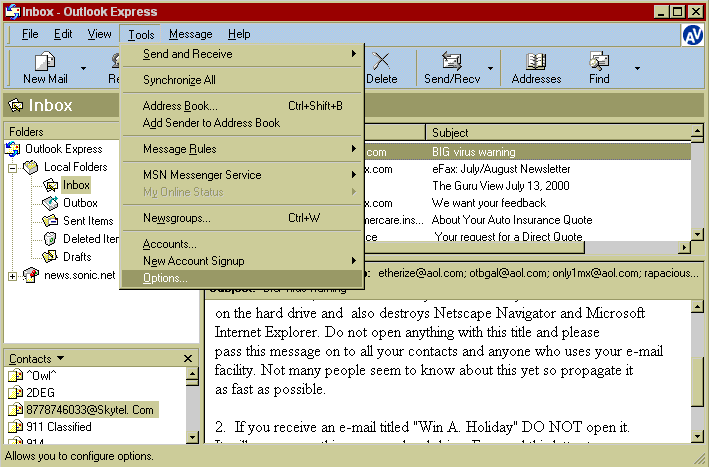Click preview pane scrollbar up arrow
This screenshot has height=467, width=709.
tap(697, 307)
